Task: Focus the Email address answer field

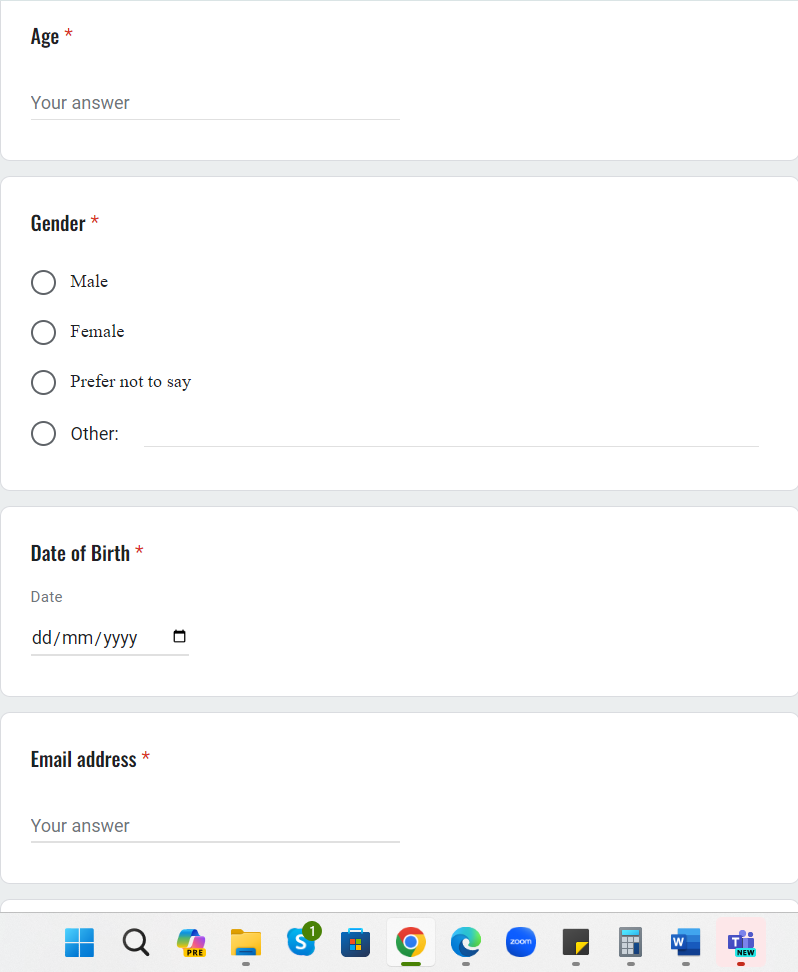Action: click(215, 826)
